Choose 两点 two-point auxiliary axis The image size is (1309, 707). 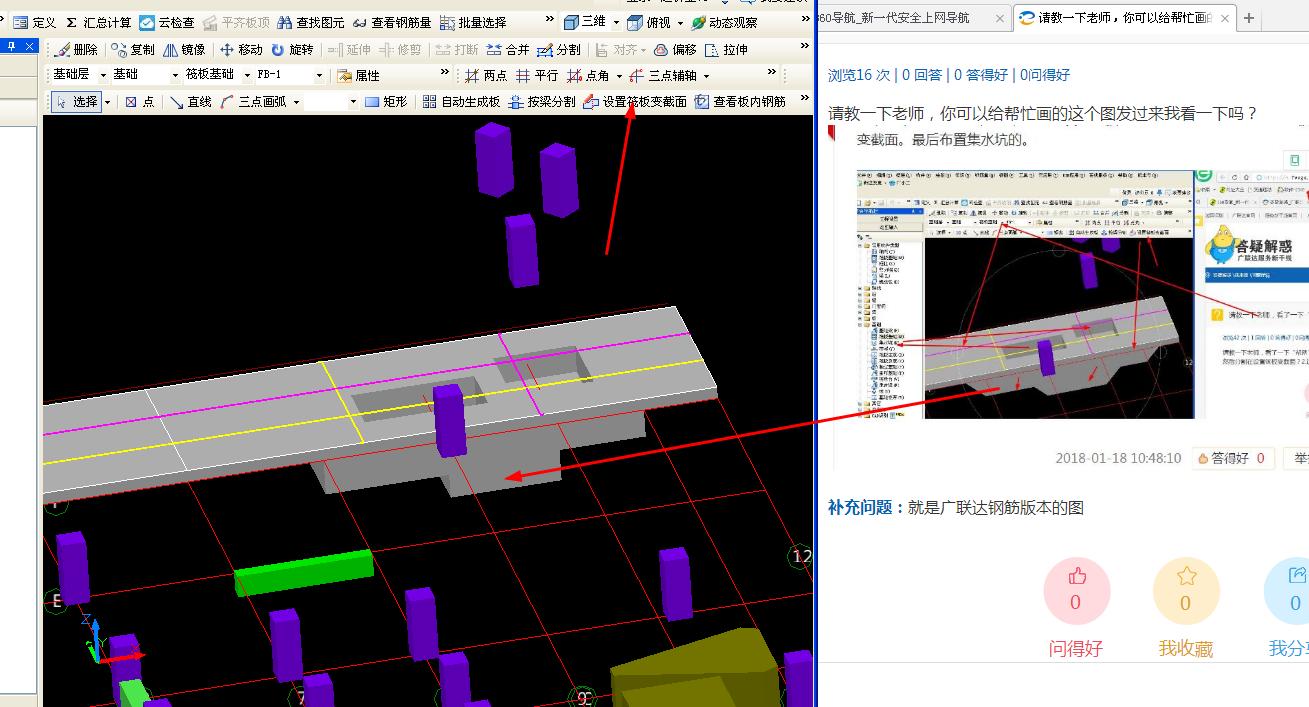click(x=486, y=75)
